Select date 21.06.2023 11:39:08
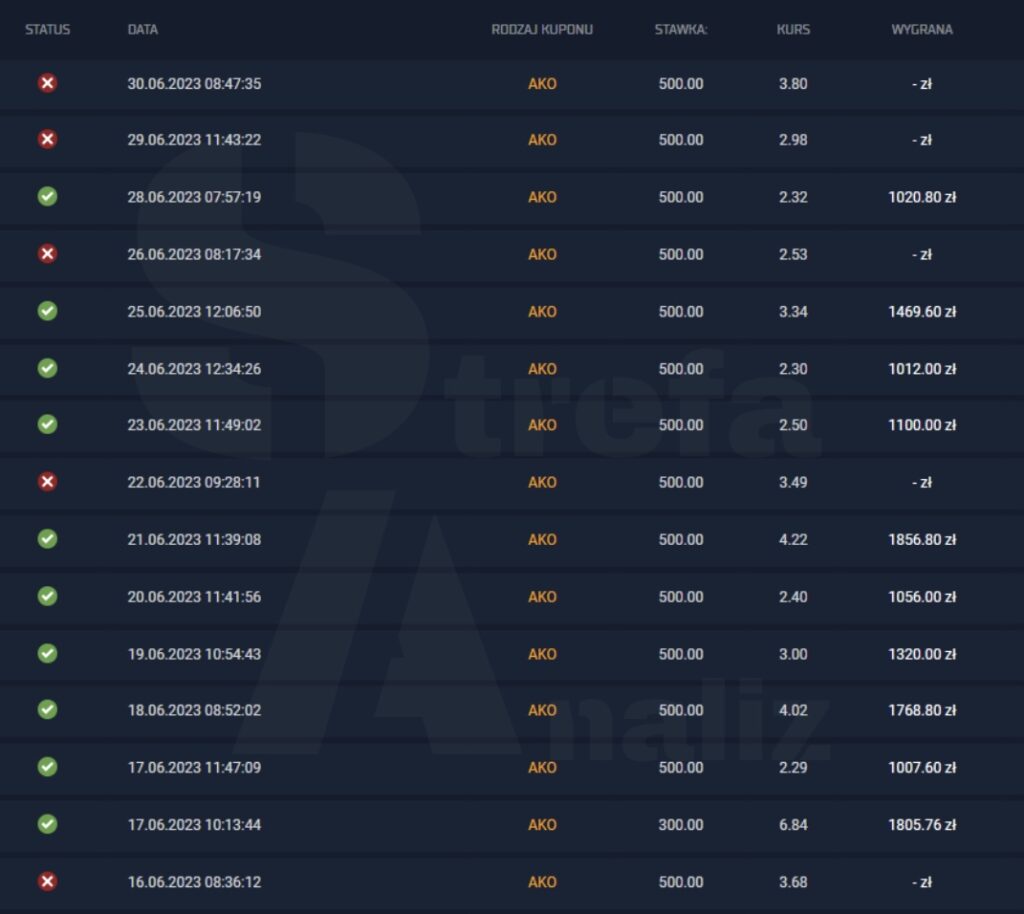The height and width of the screenshot is (914, 1024). pyautogui.click(x=194, y=539)
